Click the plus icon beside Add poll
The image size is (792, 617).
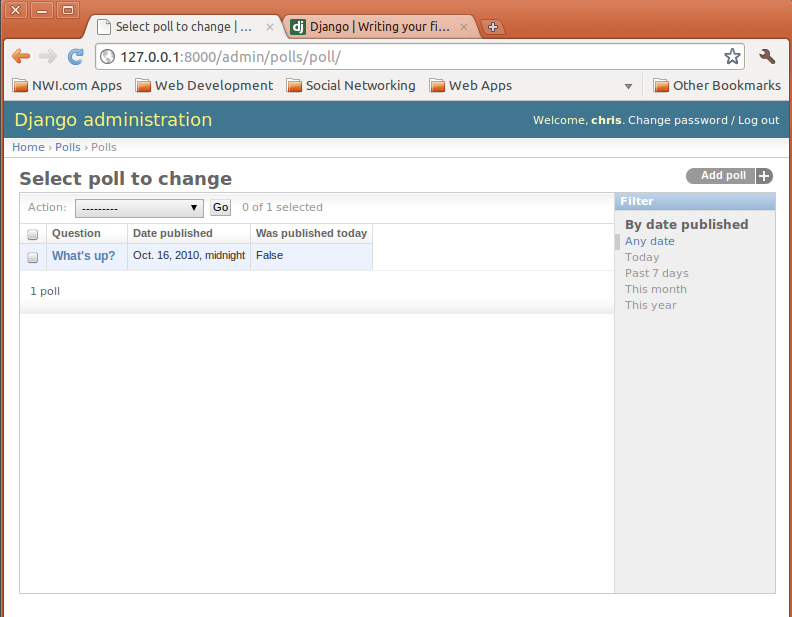point(764,176)
